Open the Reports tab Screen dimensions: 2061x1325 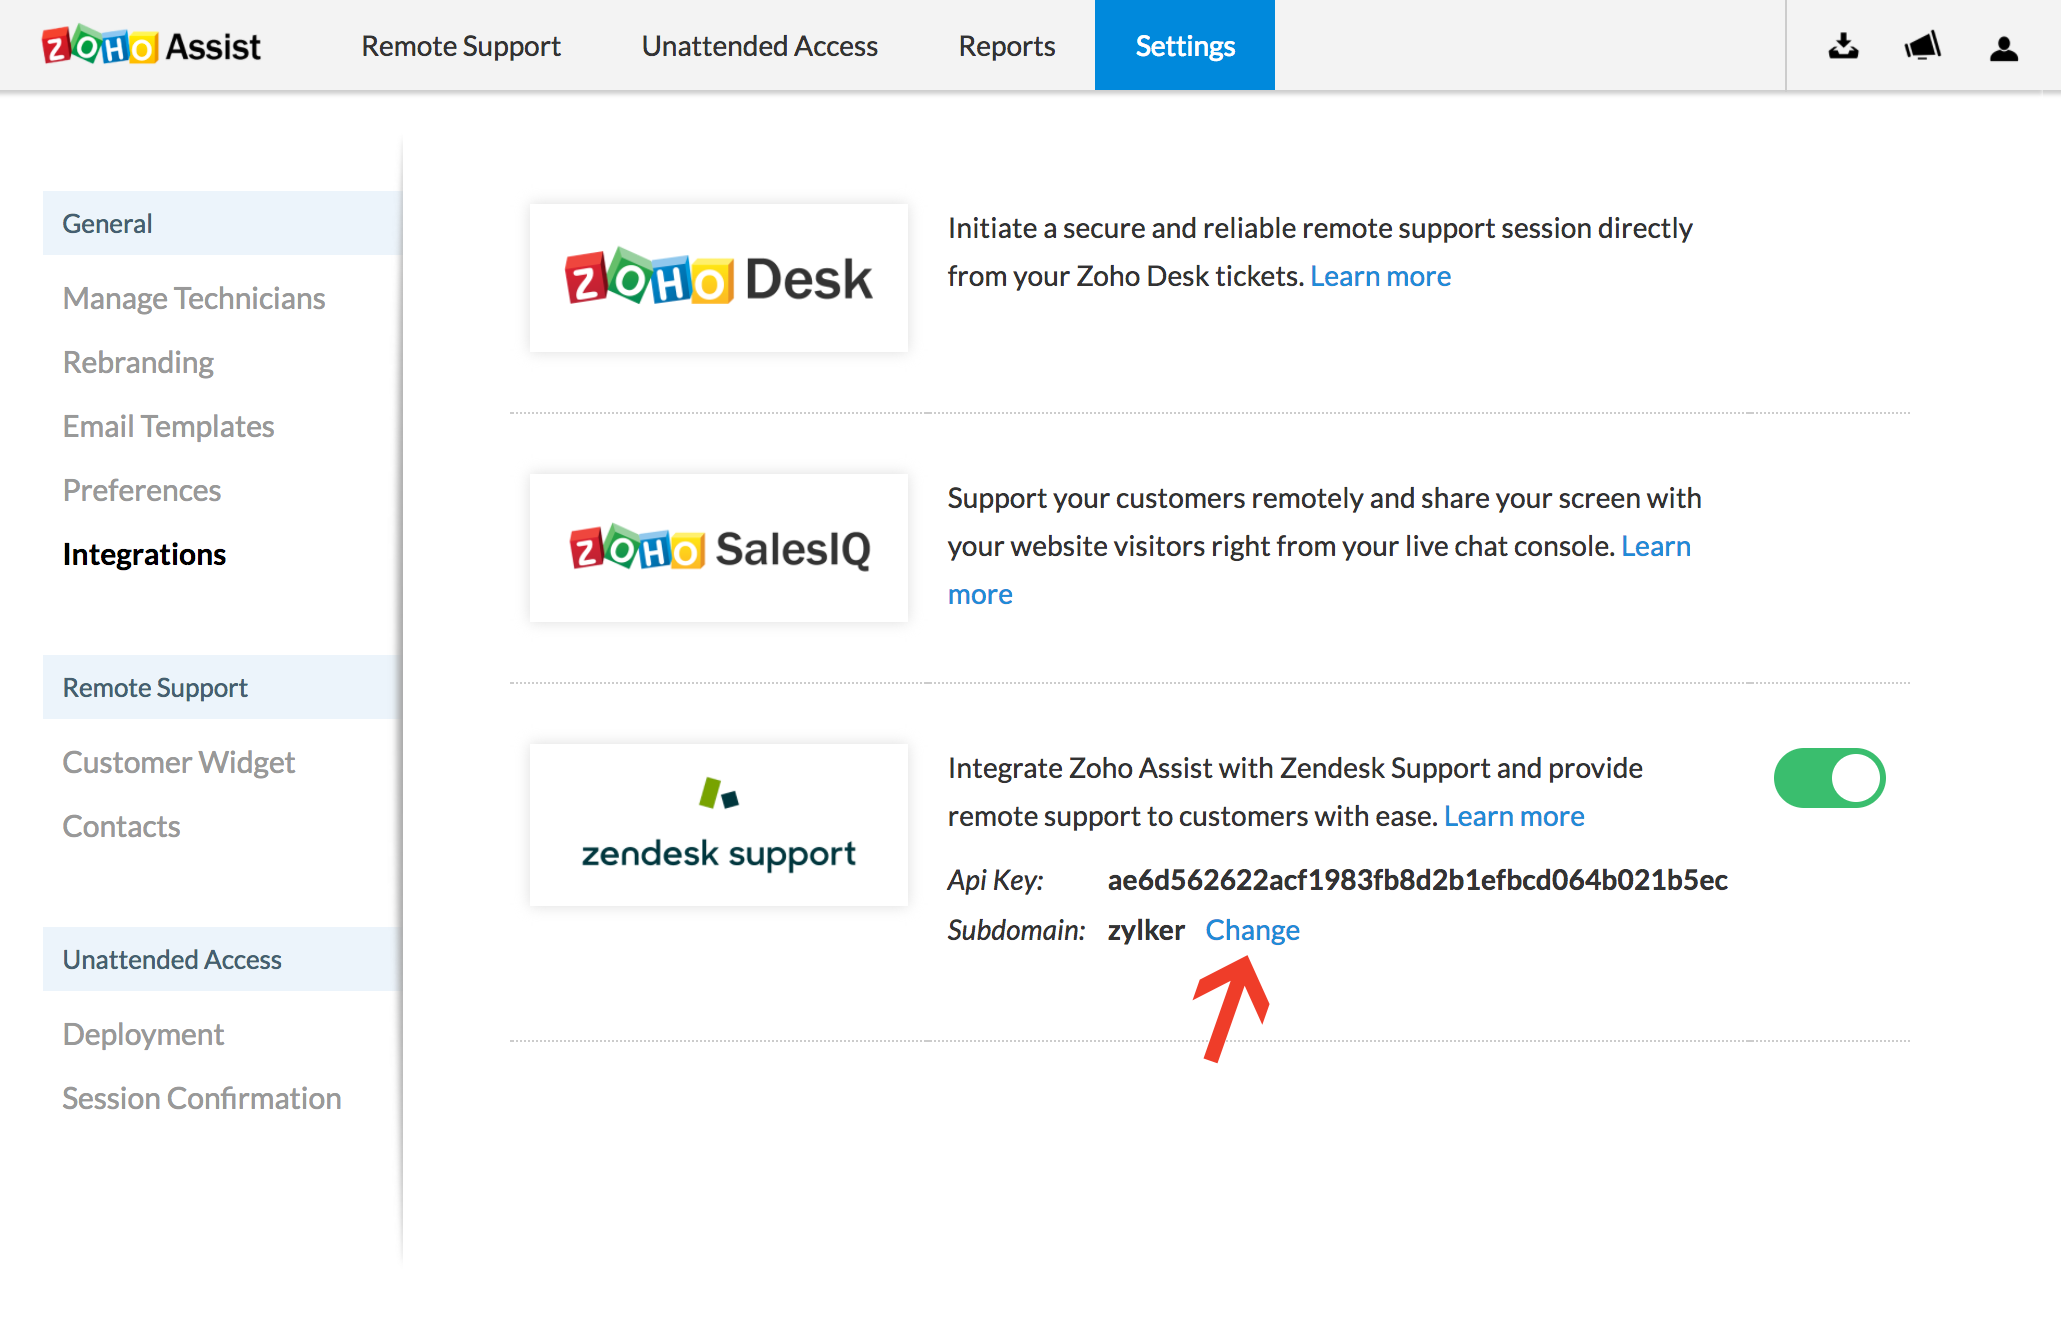tap(1006, 46)
